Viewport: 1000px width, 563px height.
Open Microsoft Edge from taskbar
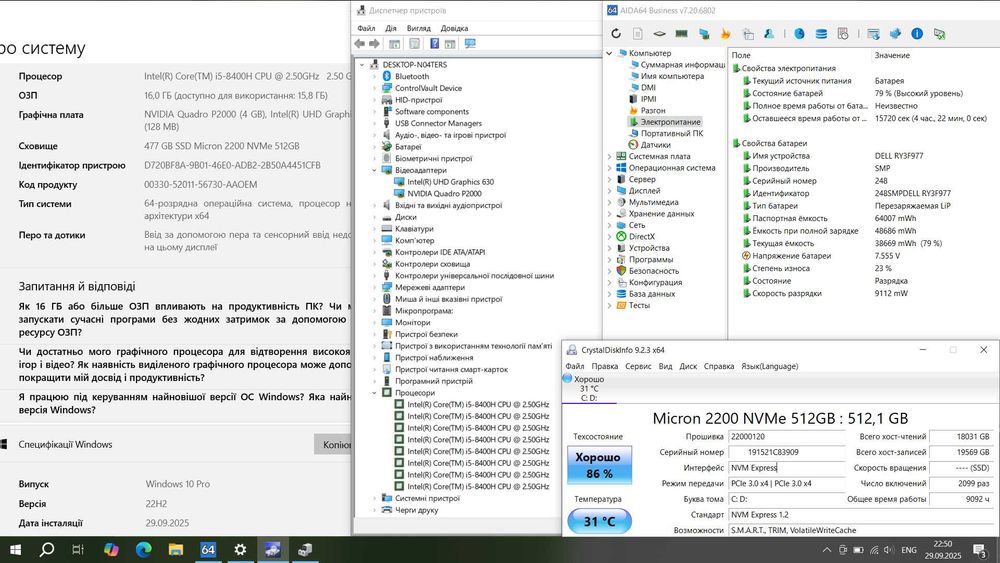point(143,550)
